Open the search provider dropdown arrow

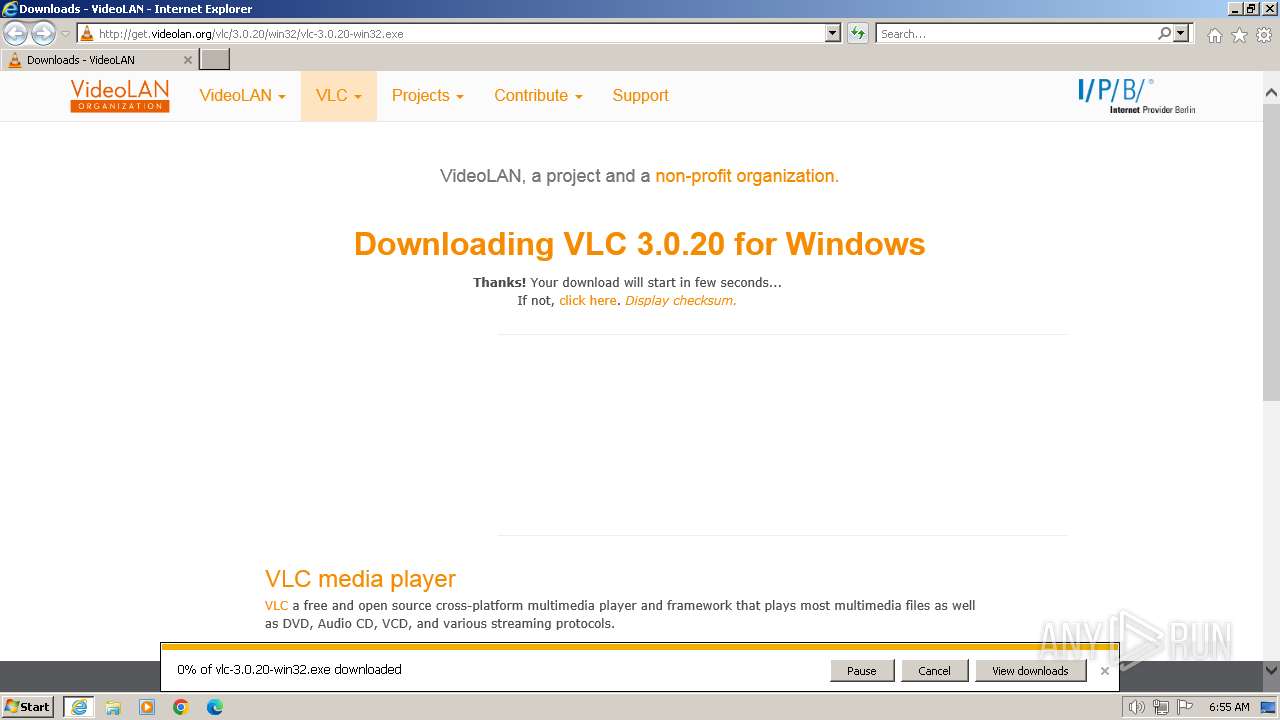(1181, 33)
